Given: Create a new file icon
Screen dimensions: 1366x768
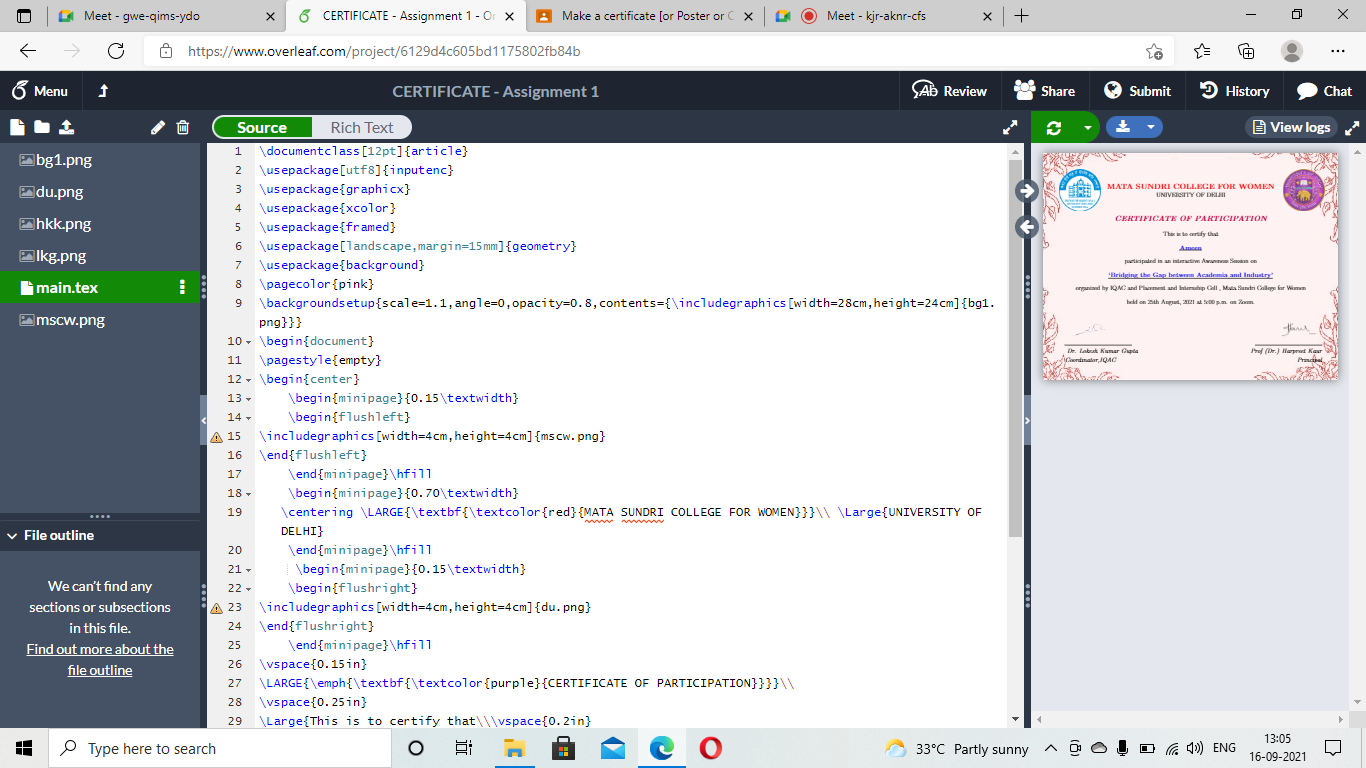Looking at the screenshot, I should (17, 127).
